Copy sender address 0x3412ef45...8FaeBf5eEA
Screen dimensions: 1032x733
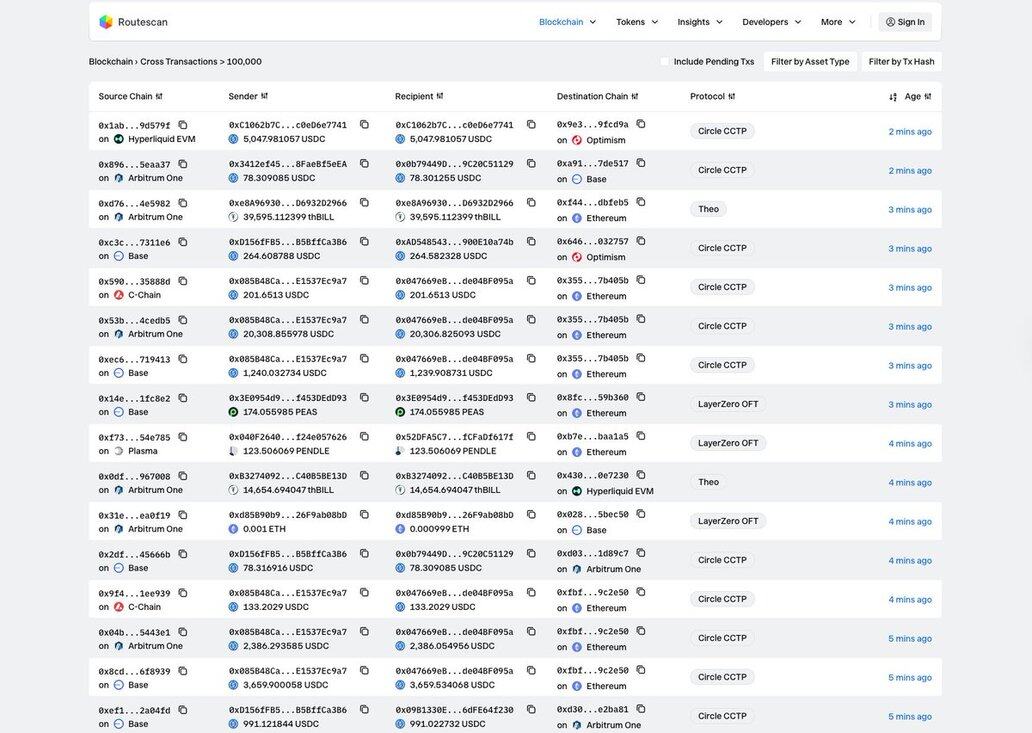(364, 164)
